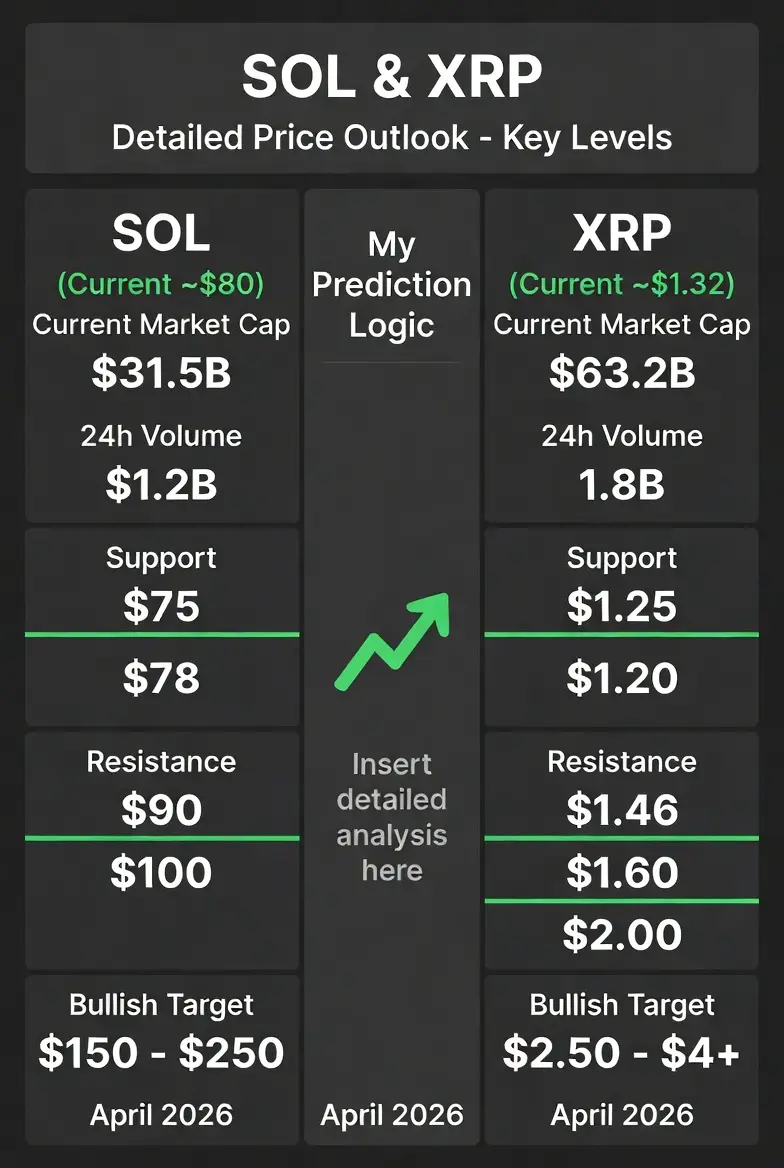The width and height of the screenshot is (784, 1168).
Task: Click XRP bullish target $2.50 - $4+
Action: (x=621, y=1053)
